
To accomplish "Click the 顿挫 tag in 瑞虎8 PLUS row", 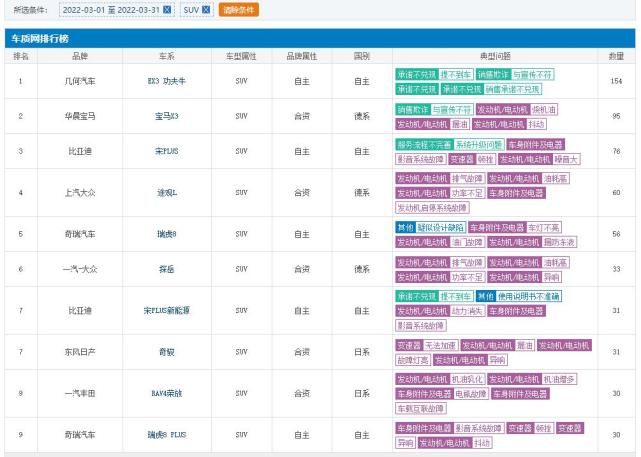I will [x=544, y=429].
